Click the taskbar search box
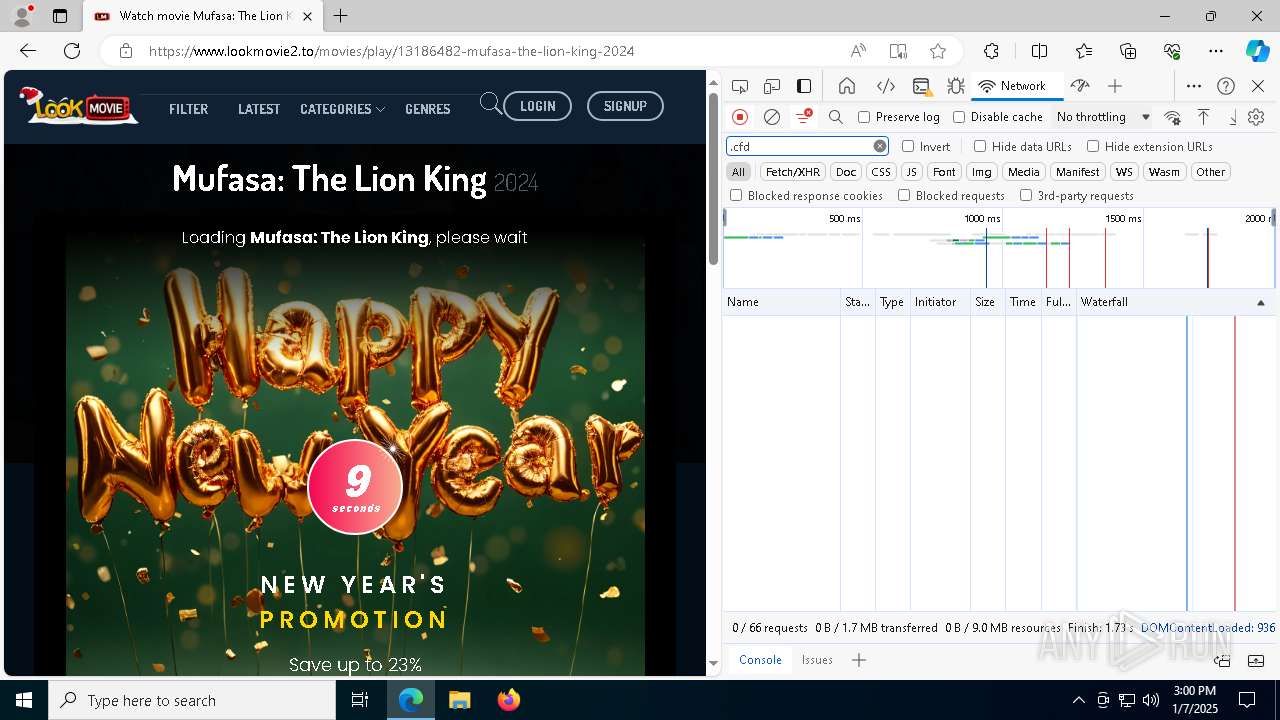This screenshot has height=720, width=1280. coord(192,700)
